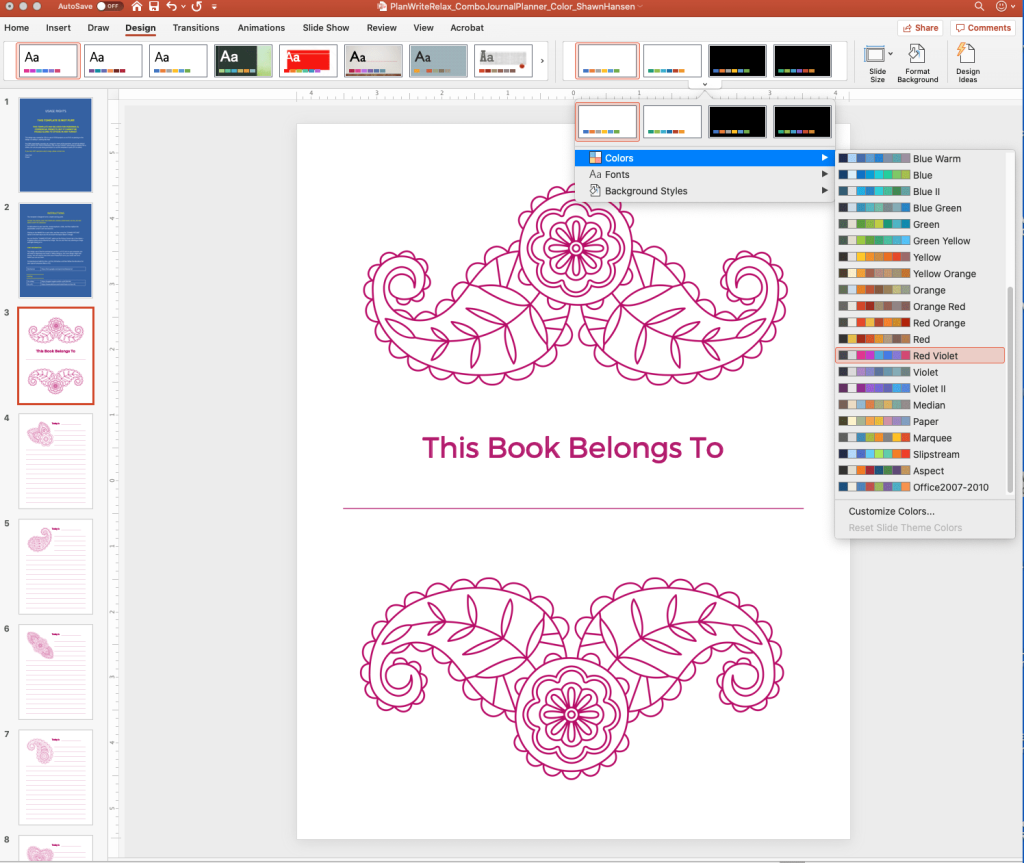Viewport: 1024px width, 863px height.
Task: Open the Home tab
Action: pyautogui.click(x=16, y=27)
